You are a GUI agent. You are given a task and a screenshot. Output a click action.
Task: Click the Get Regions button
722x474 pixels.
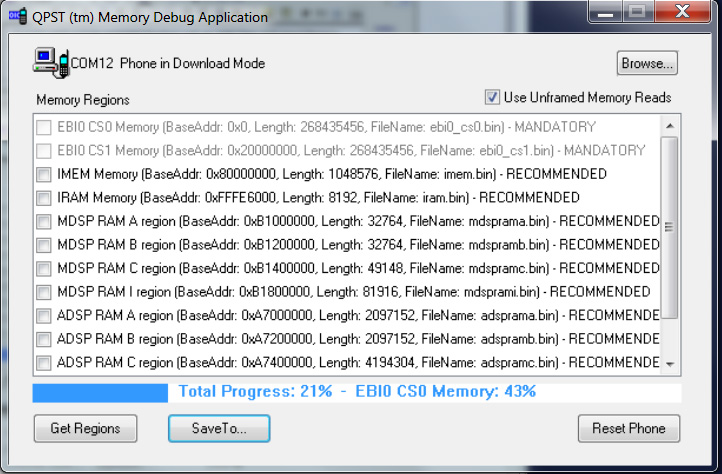click(x=85, y=428)
